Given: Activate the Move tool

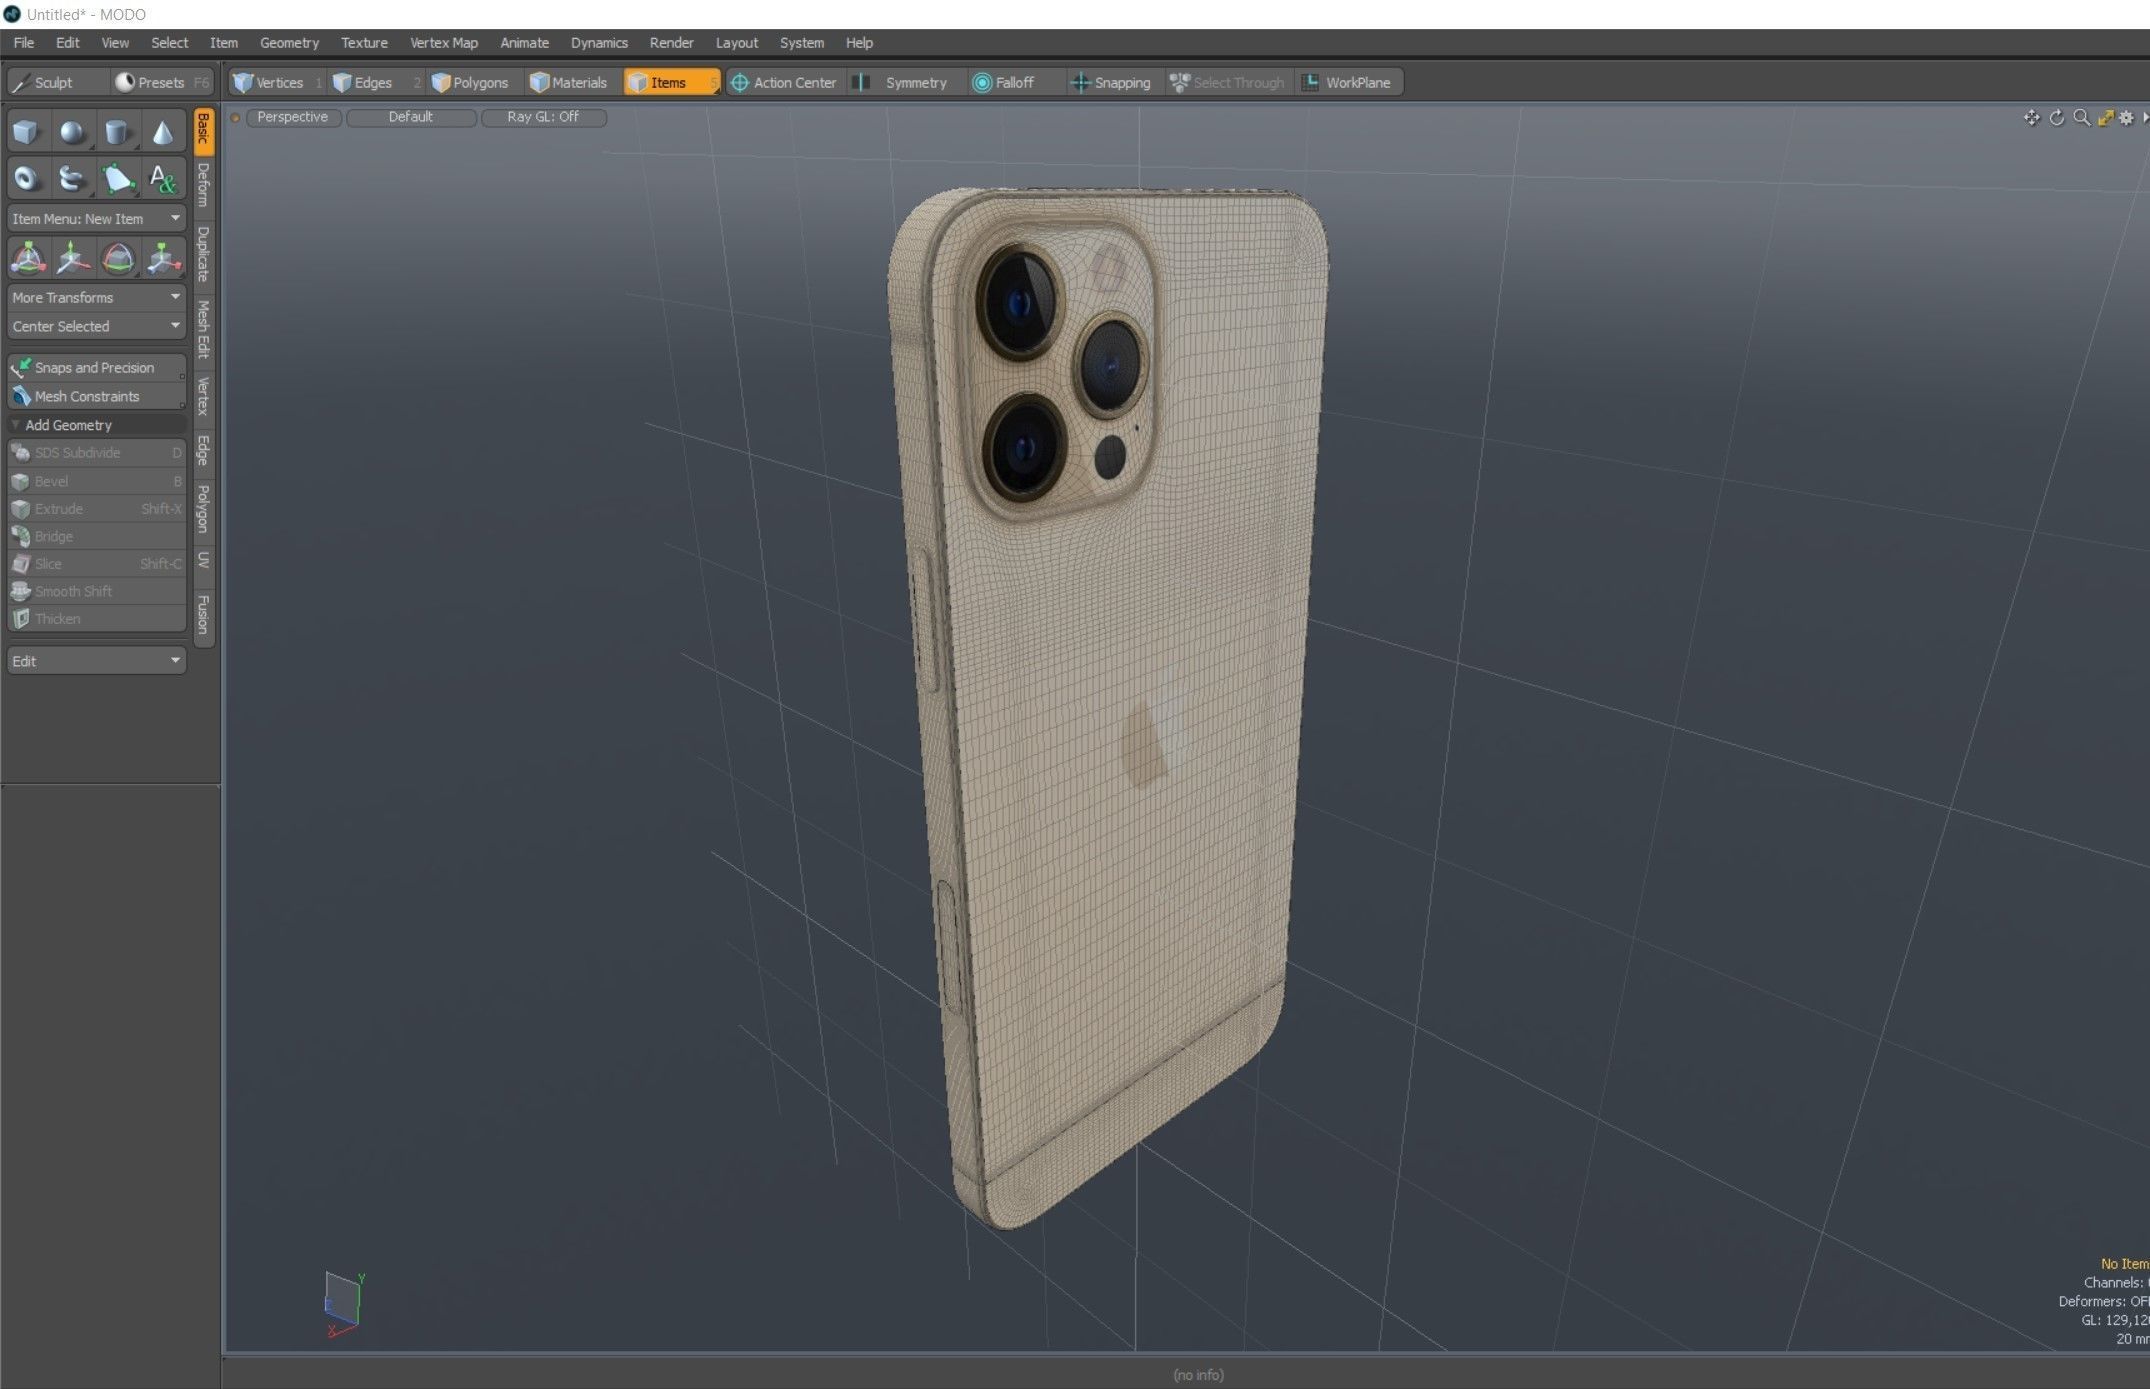Looking at the screenshot, I should pyautogui.click(x=72, y=258).
